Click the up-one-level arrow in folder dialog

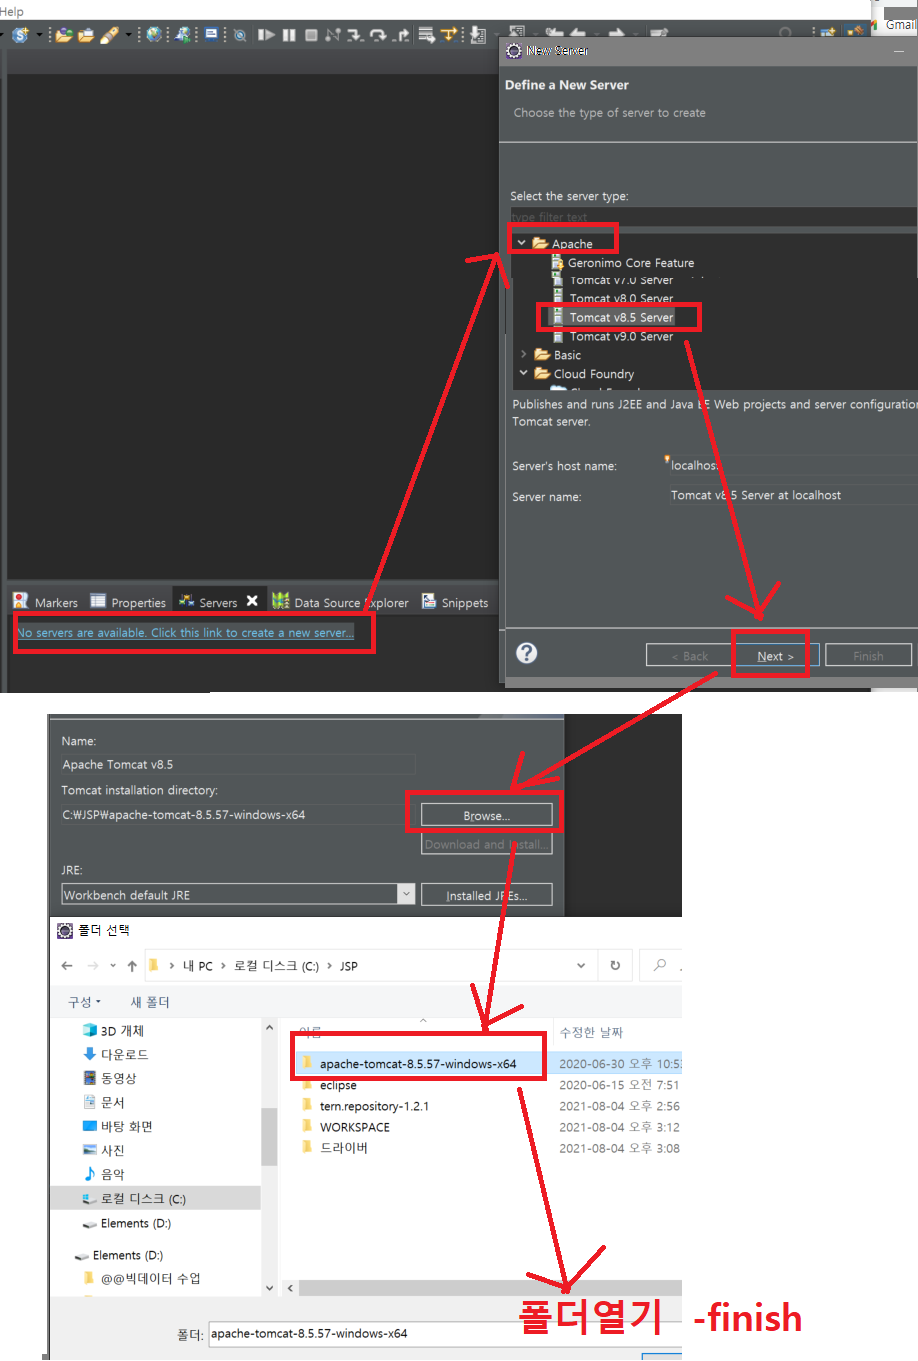click(x=132, y=966)
